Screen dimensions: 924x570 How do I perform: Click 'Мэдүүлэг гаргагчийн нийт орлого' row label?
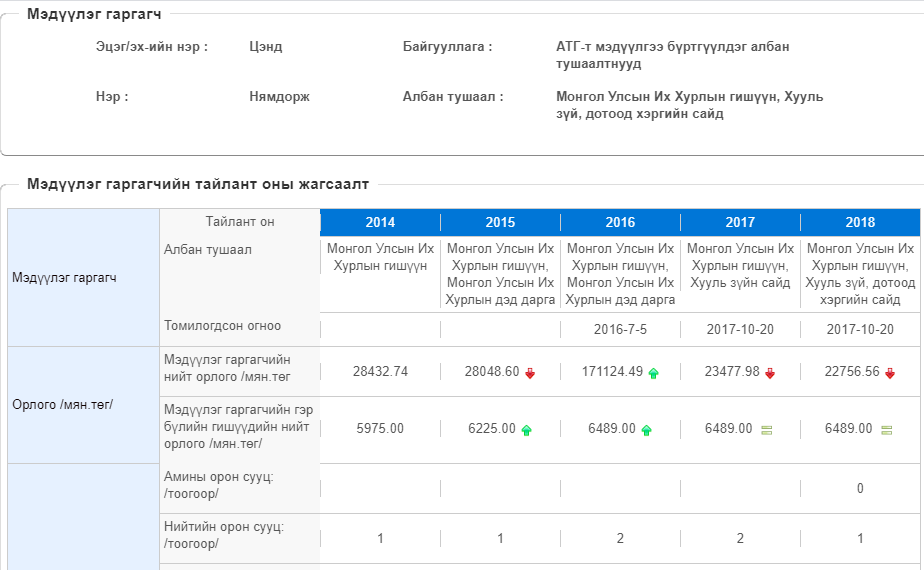227,368
